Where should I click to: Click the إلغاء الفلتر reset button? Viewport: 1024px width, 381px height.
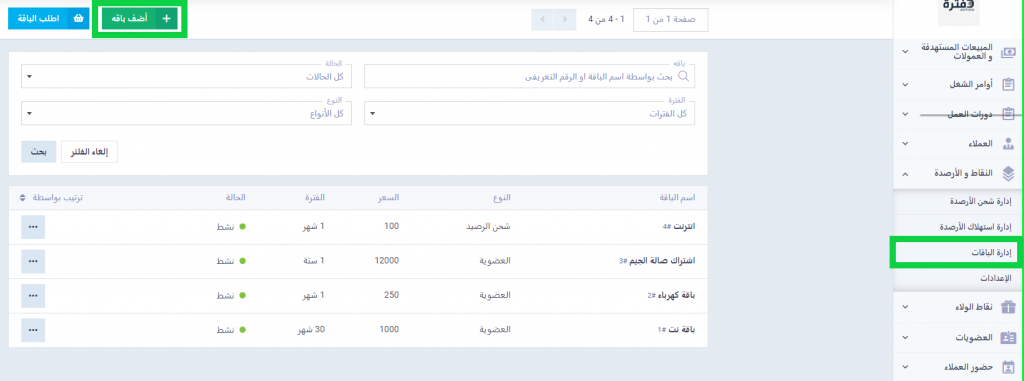(89, 152)
